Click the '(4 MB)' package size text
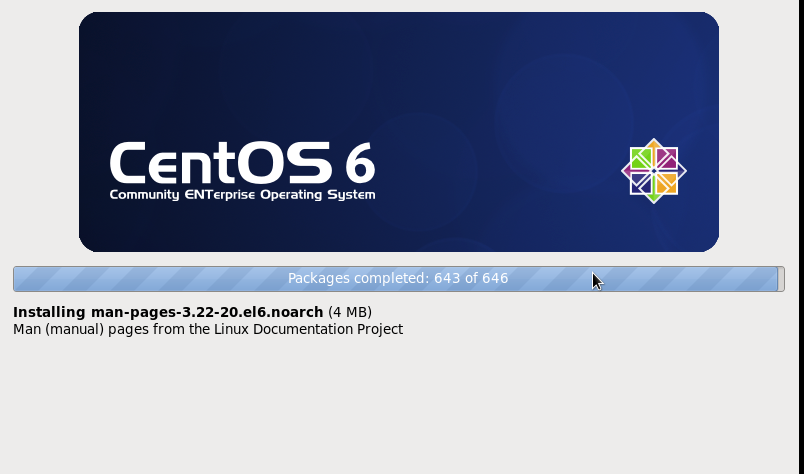 click(x=350, y=312)
